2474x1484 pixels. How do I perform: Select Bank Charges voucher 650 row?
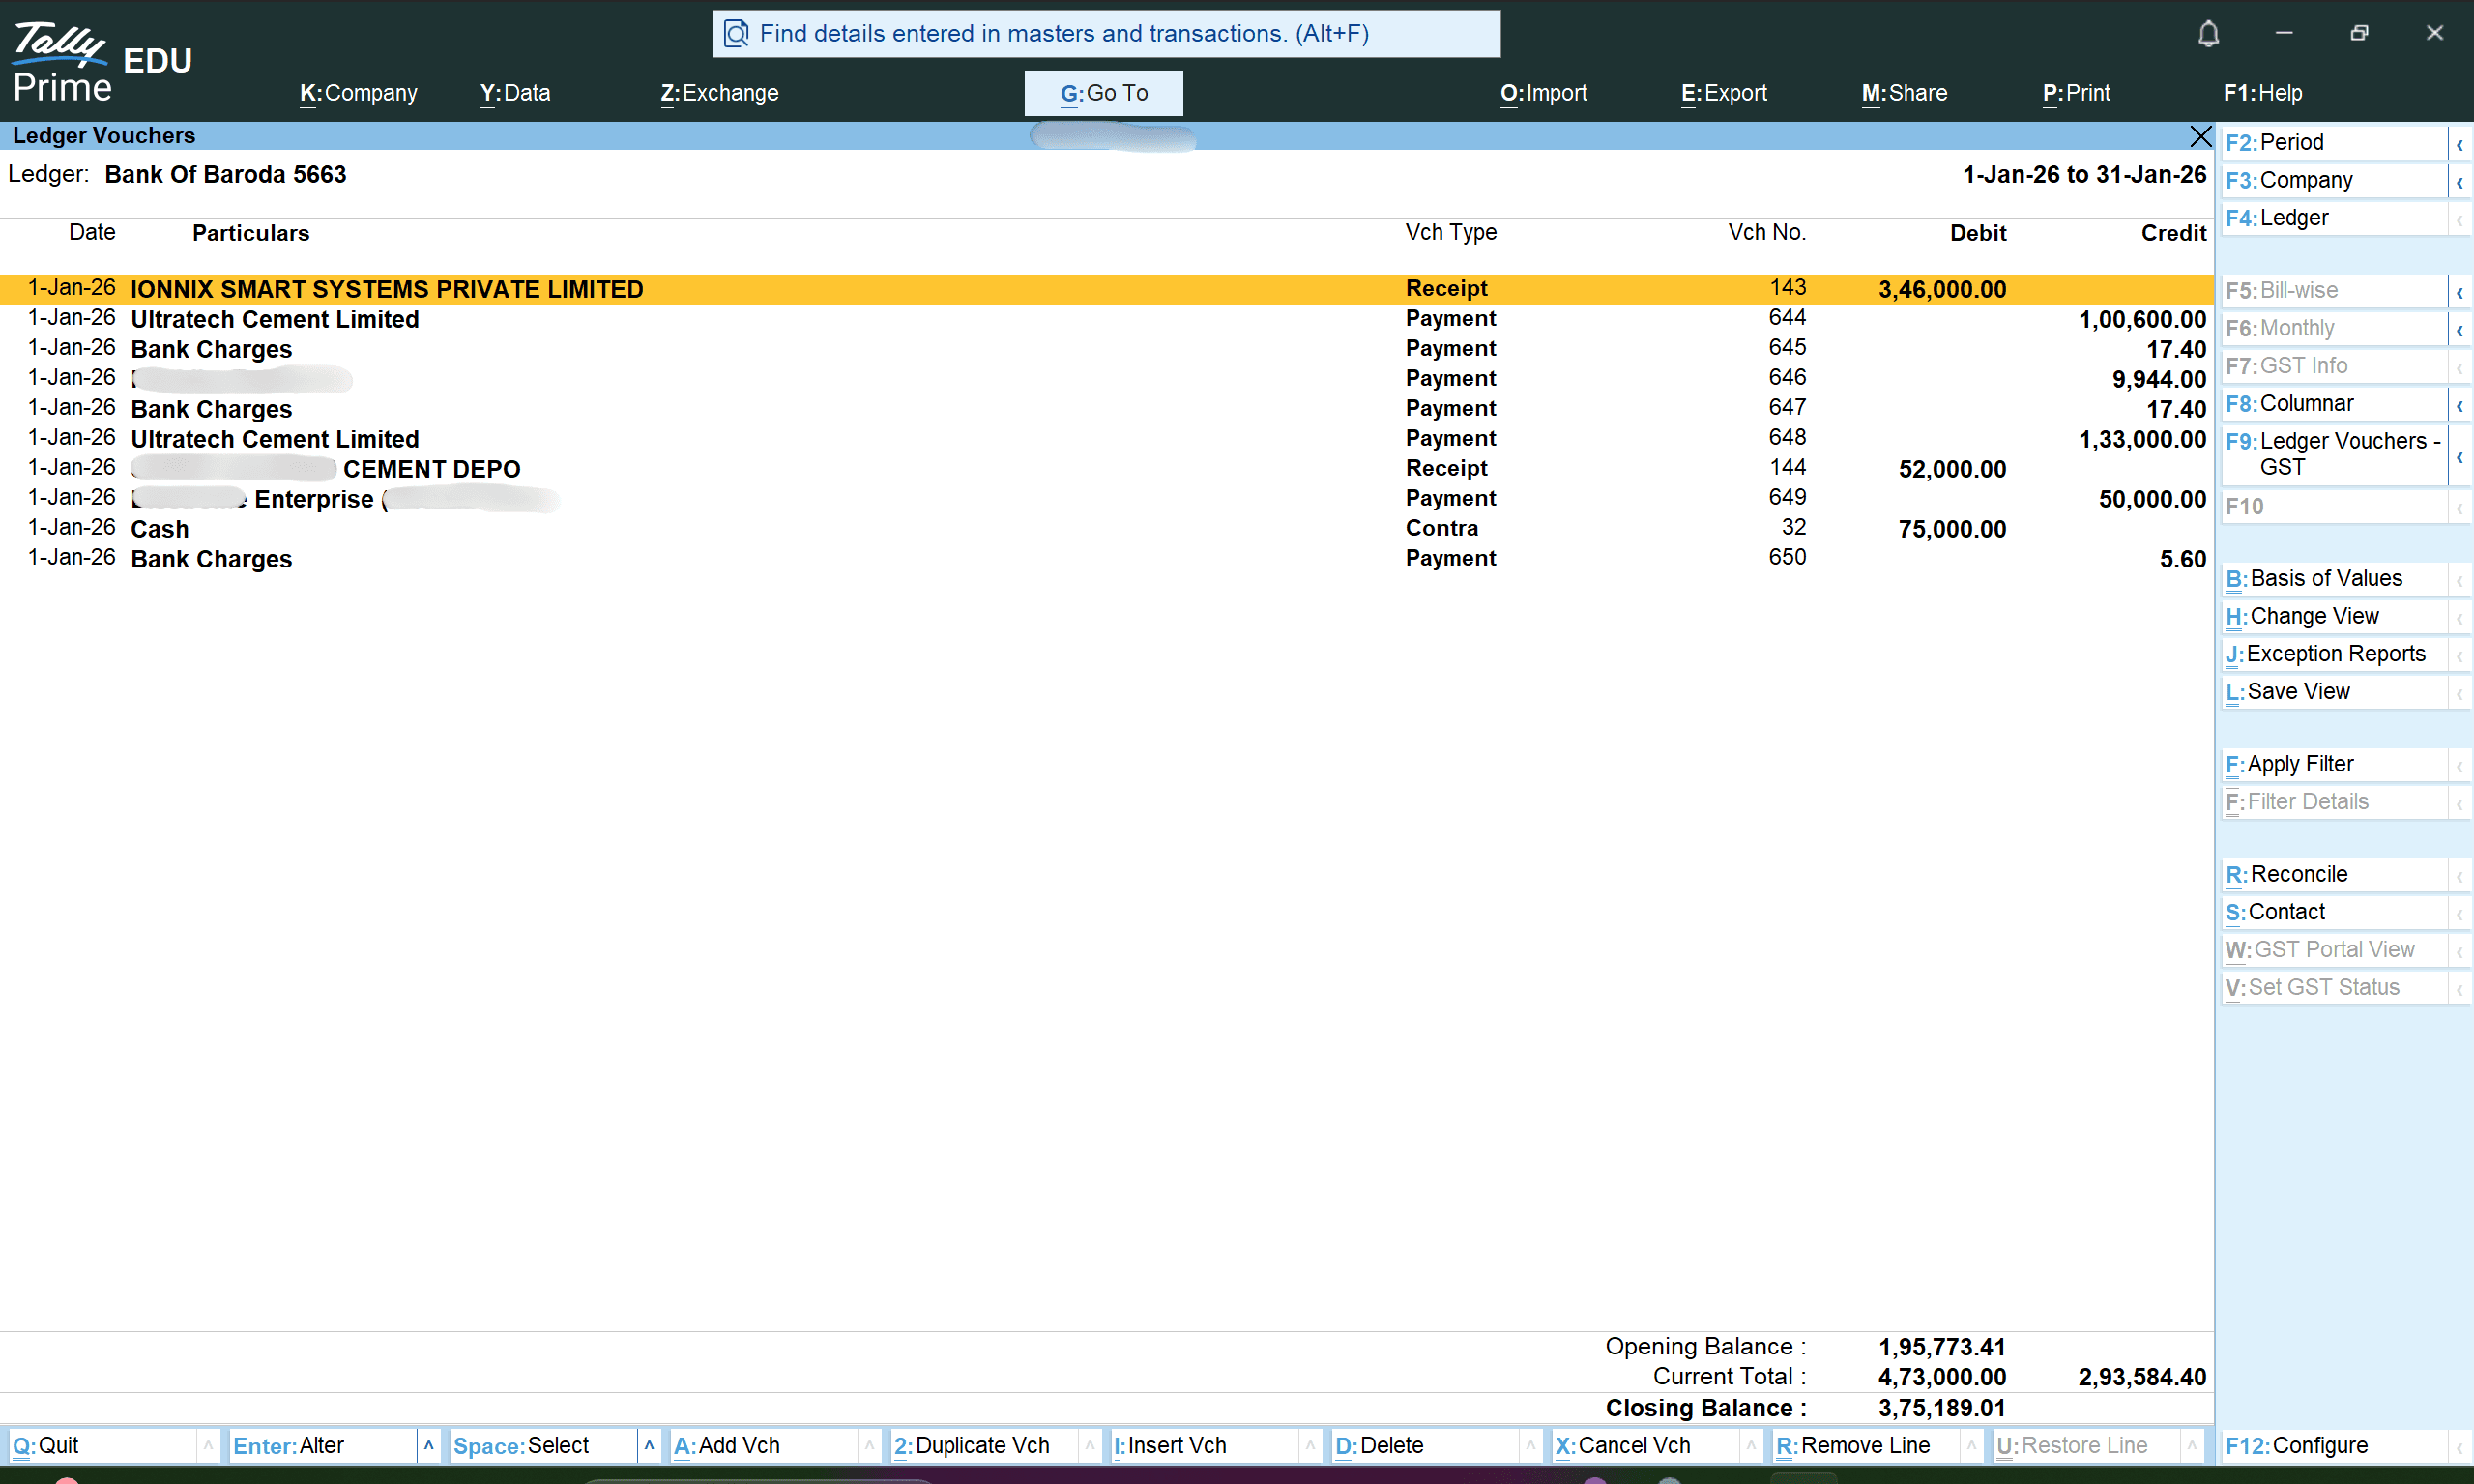coord(1106,559)
